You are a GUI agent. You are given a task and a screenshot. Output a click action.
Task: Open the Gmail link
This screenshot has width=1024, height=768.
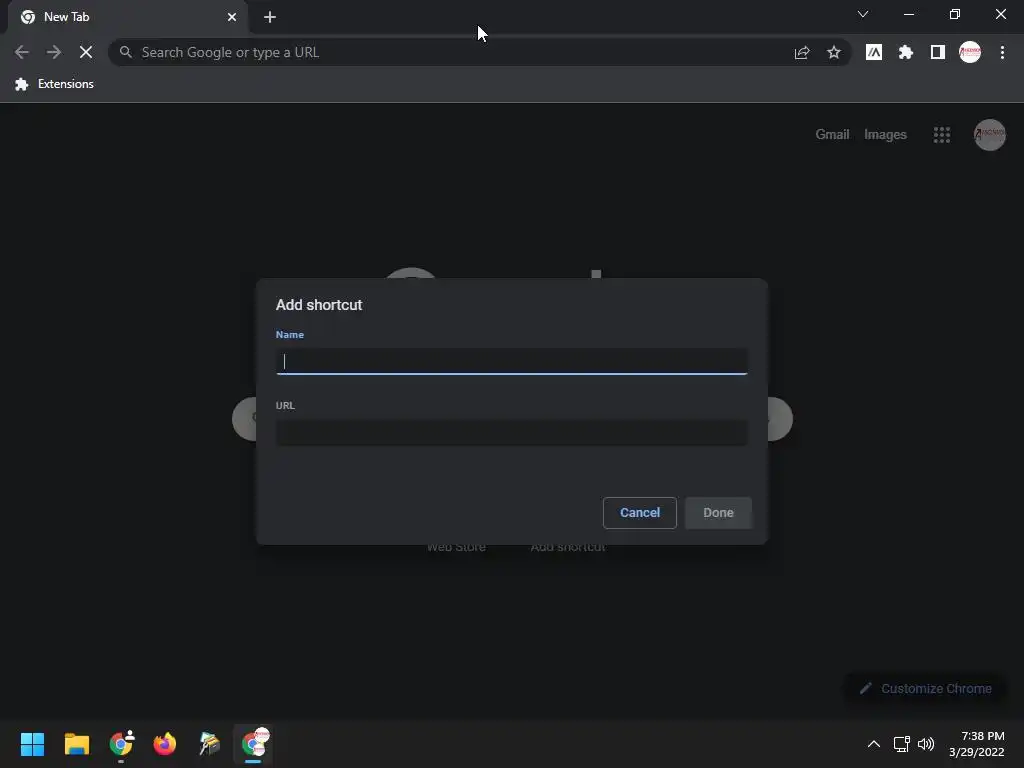click(x=832, y=135)
